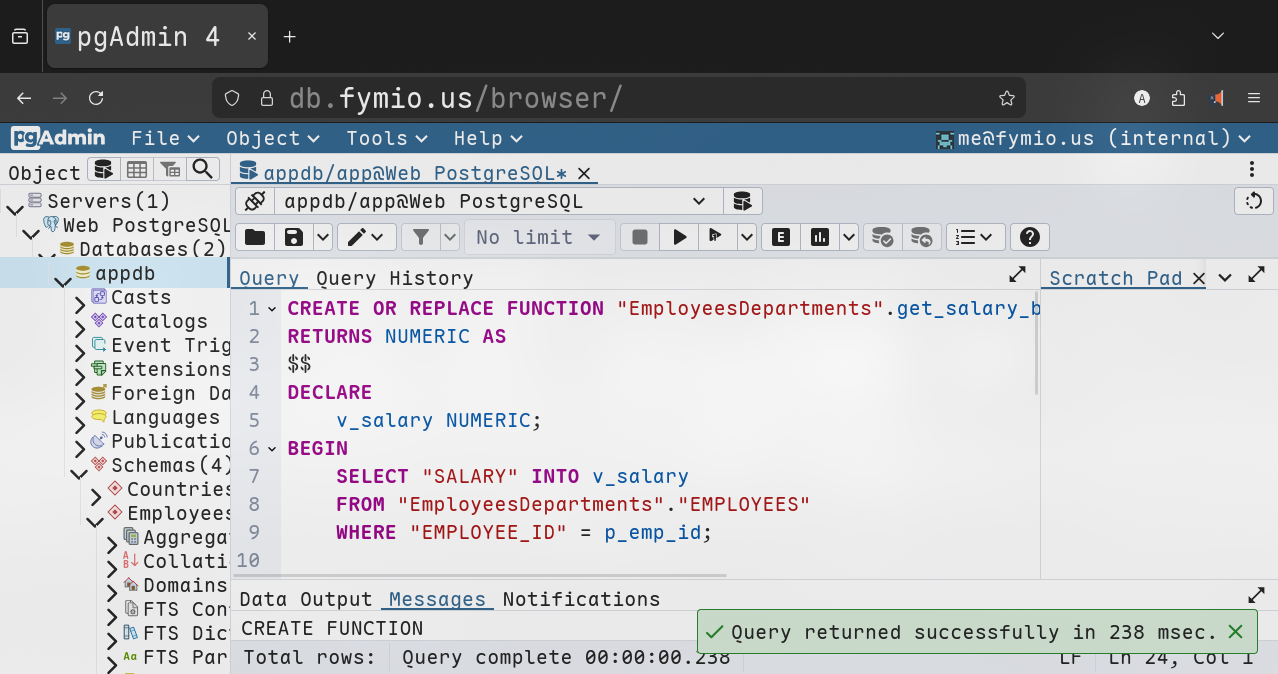
Task: Click the Explain Analyze chart icon
Action: point(820,237)
